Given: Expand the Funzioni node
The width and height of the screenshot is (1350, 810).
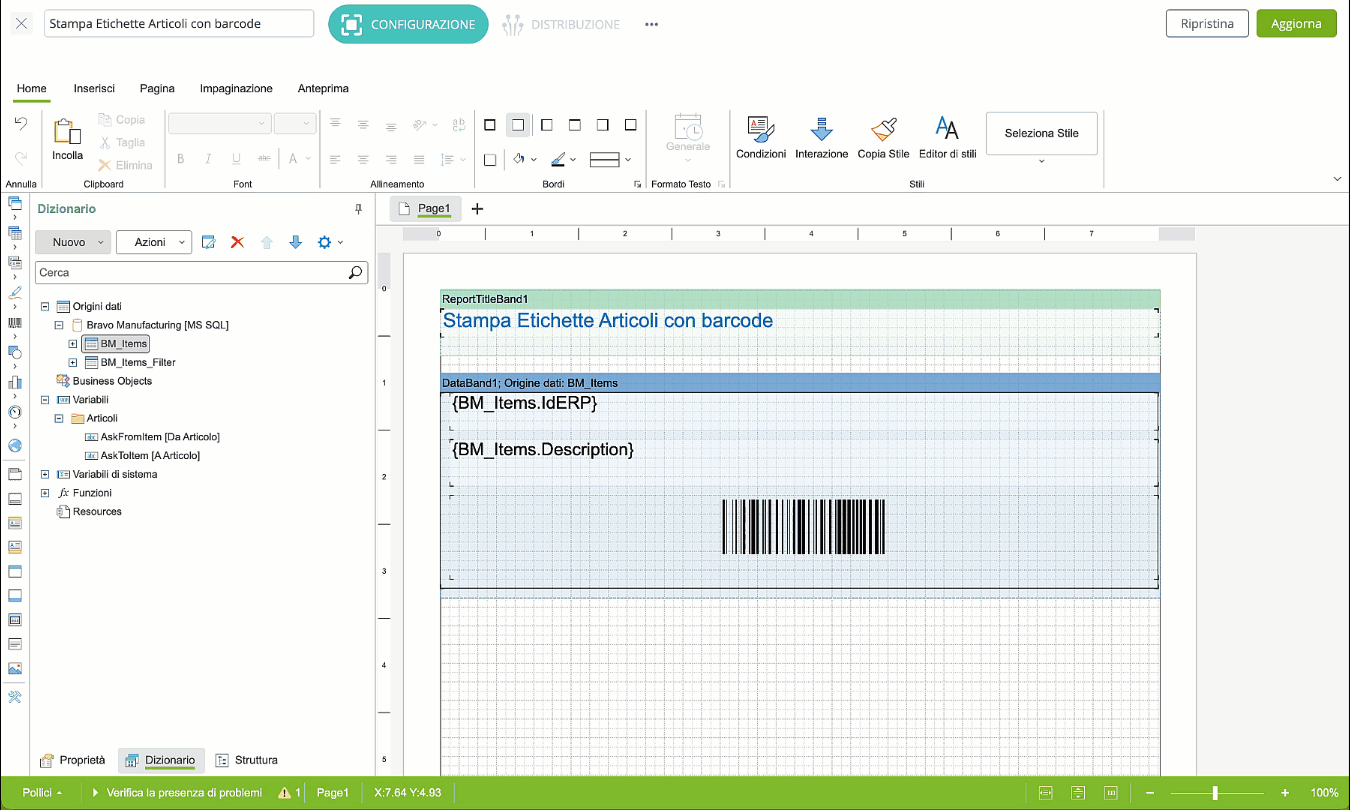Looking at the screenshot, I should [45, 493].
